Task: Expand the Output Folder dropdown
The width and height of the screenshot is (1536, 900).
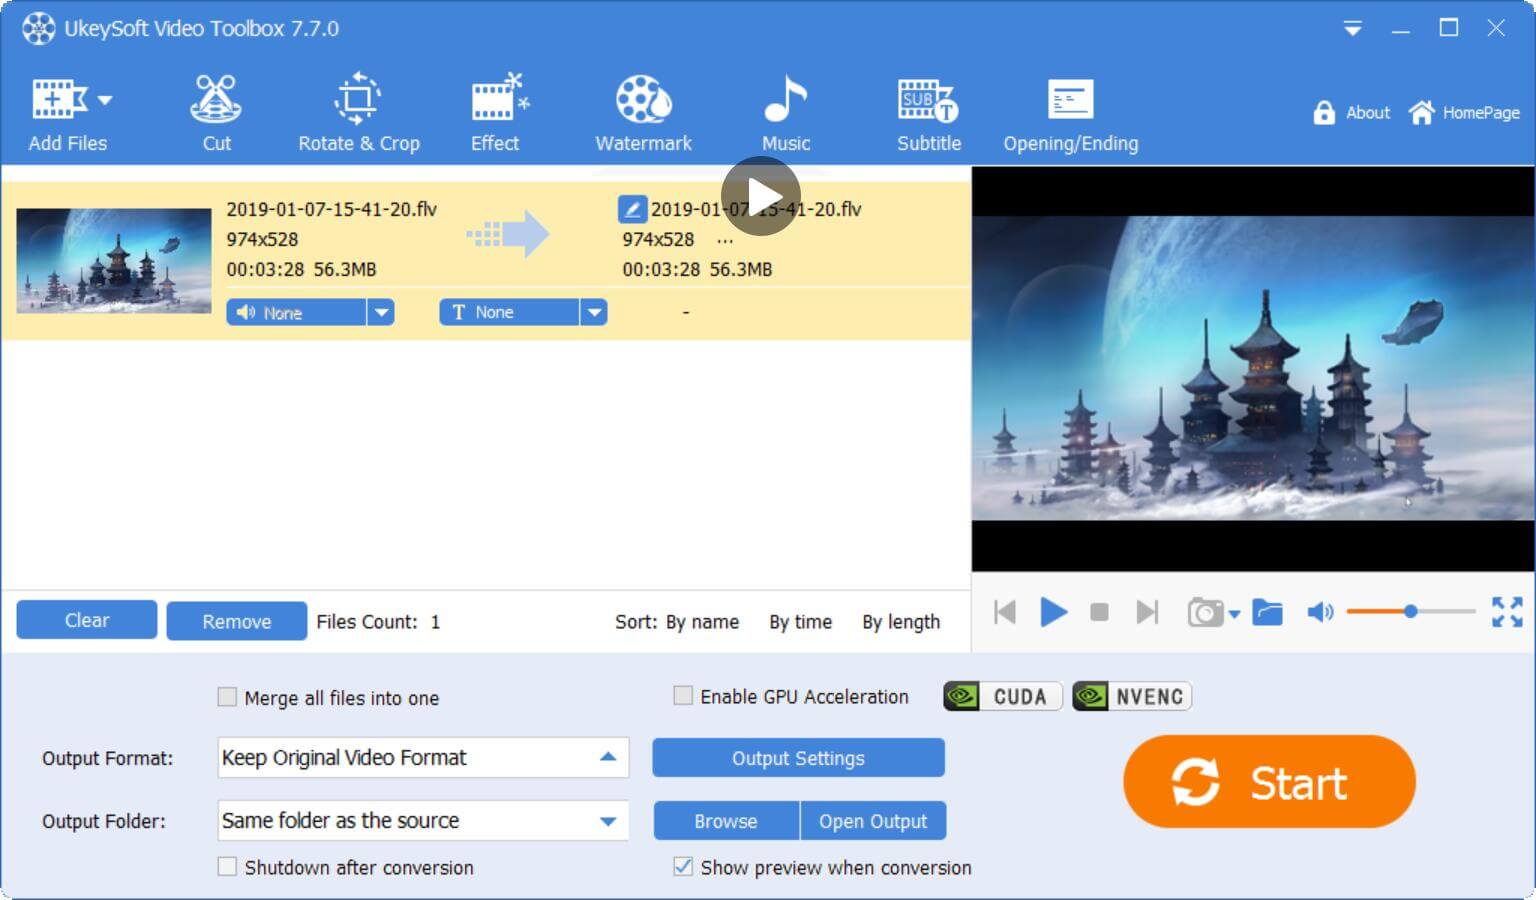Action: (607, 821)
